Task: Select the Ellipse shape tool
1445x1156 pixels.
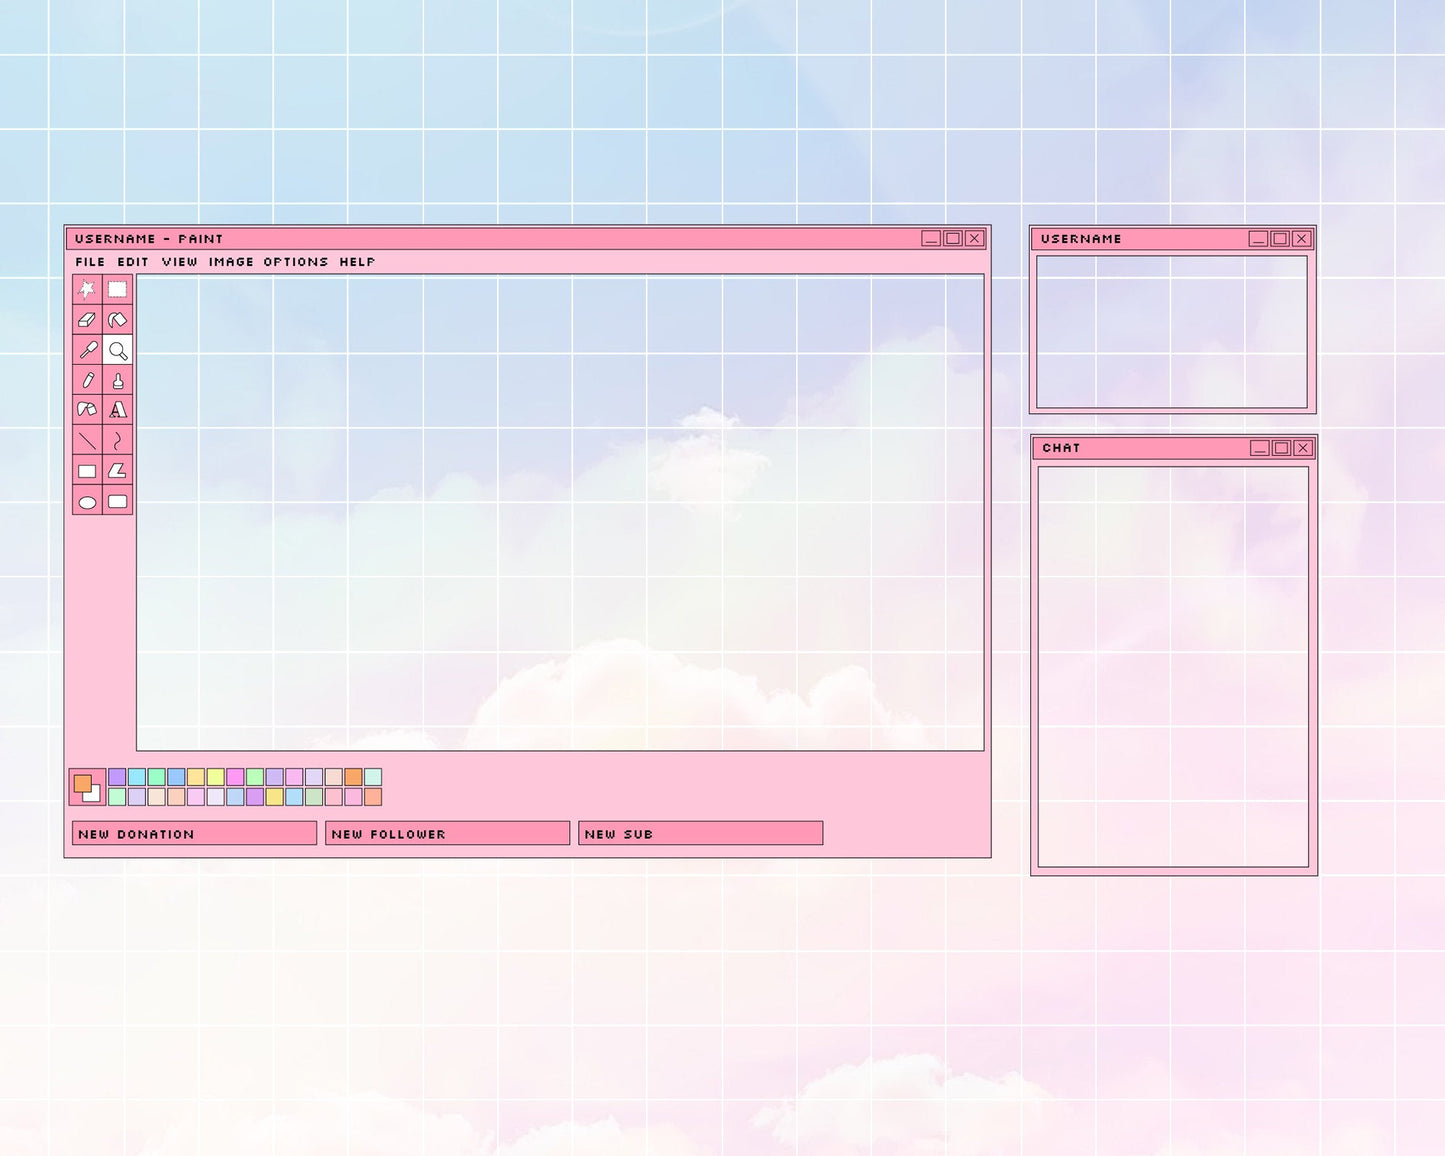Action: [88, 501]
